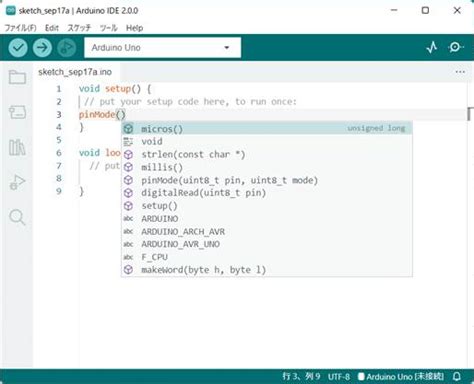Screen dimensions: 474x384
Task: Click the cube icon beside strlen suggestion
Action: point(128,155)
